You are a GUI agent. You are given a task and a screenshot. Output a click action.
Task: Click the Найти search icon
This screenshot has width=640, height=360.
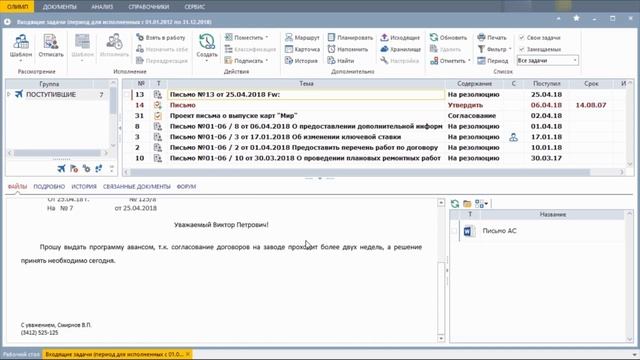(x=331, y=60)
